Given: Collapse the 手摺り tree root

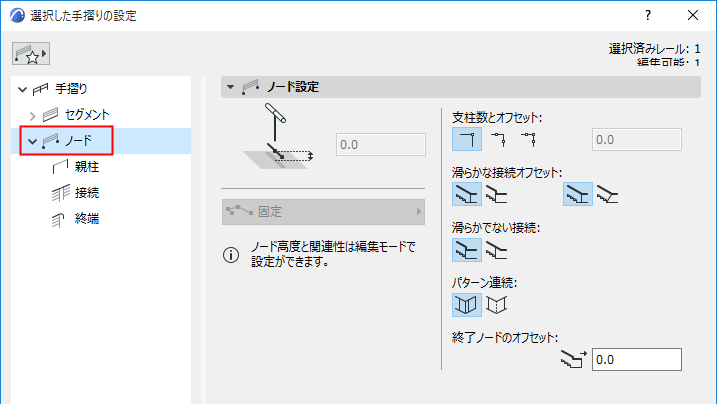Looking at the screenshot, I should [x=23, y=90].
